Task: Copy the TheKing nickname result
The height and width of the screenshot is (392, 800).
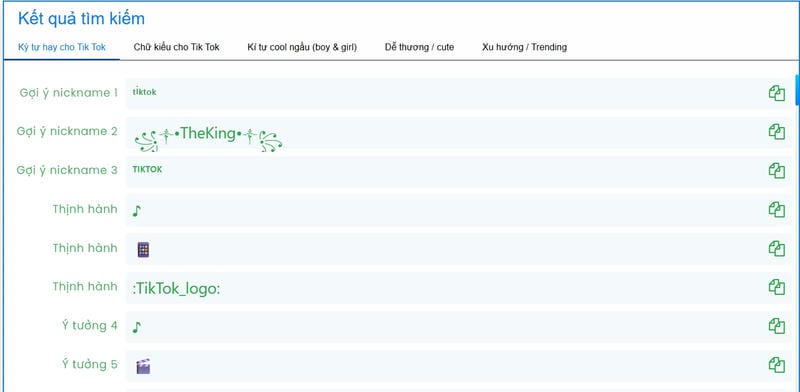Action: 777,132
